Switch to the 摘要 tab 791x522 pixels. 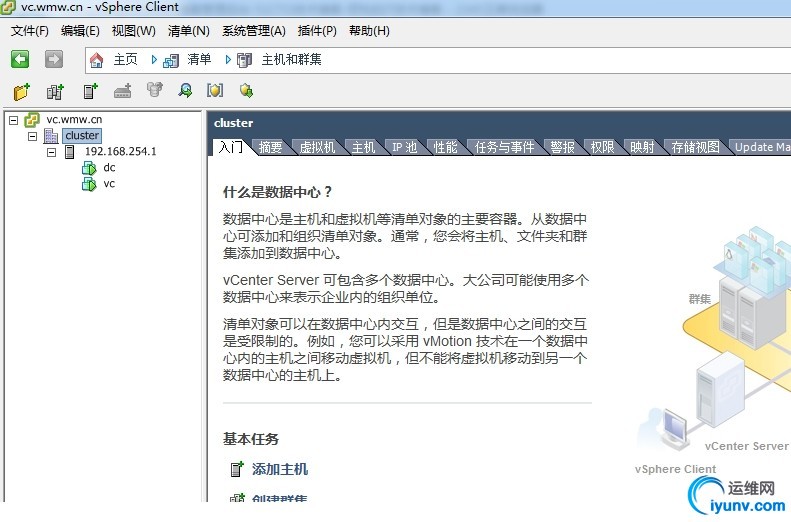pos(270,147)
